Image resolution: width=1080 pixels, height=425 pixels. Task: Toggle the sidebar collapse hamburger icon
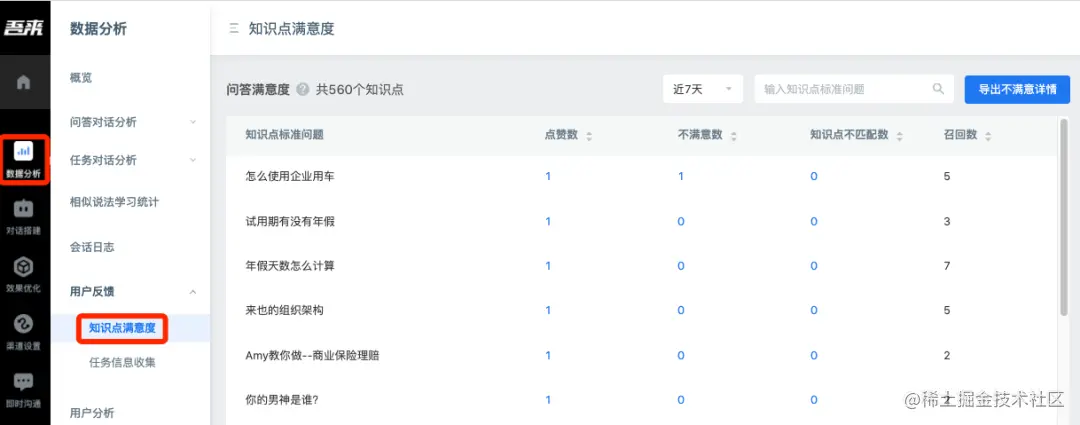click(x=234, y=28)
